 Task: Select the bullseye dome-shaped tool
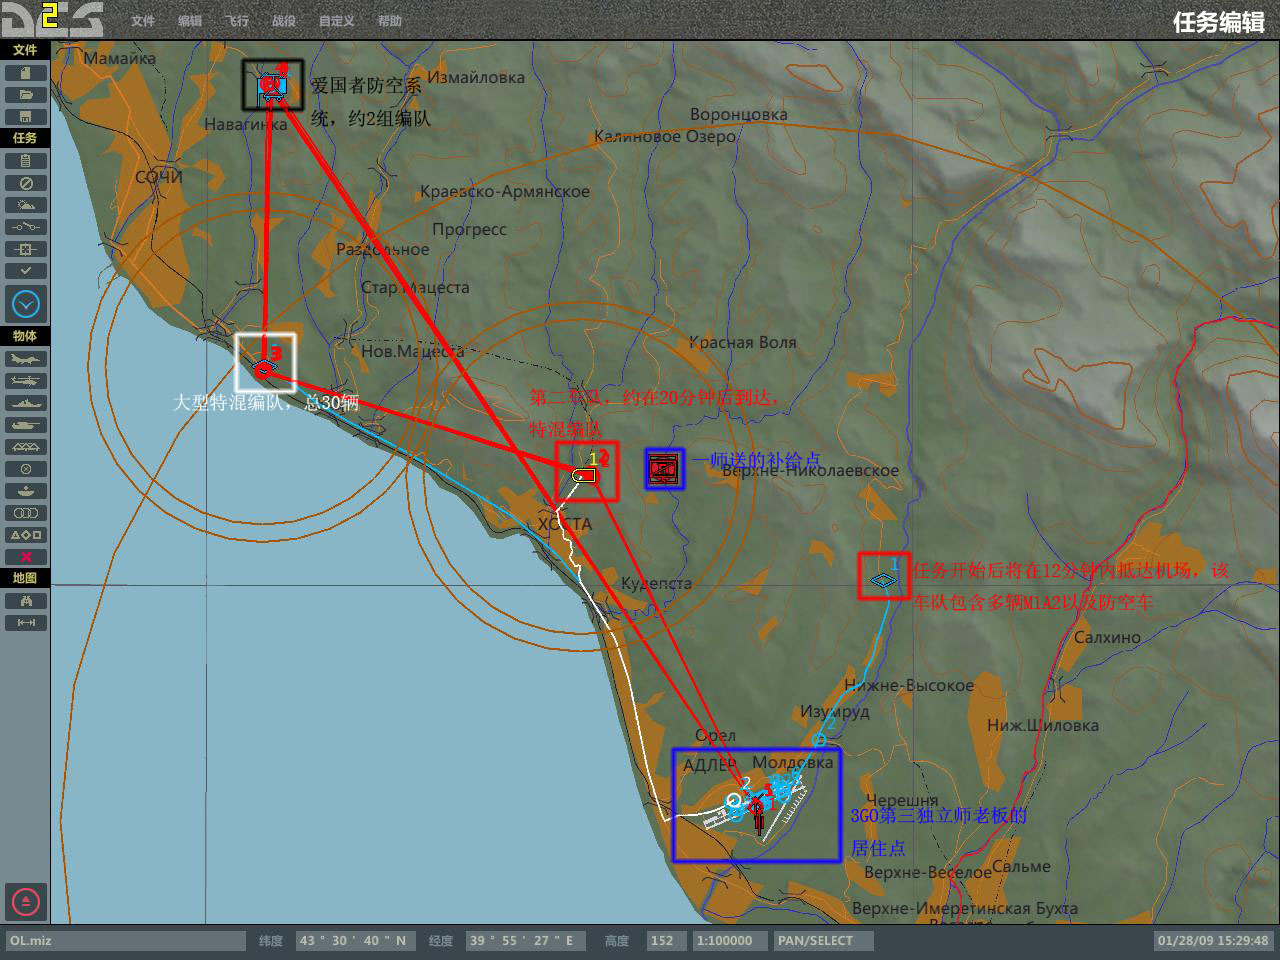click(25, 491)
